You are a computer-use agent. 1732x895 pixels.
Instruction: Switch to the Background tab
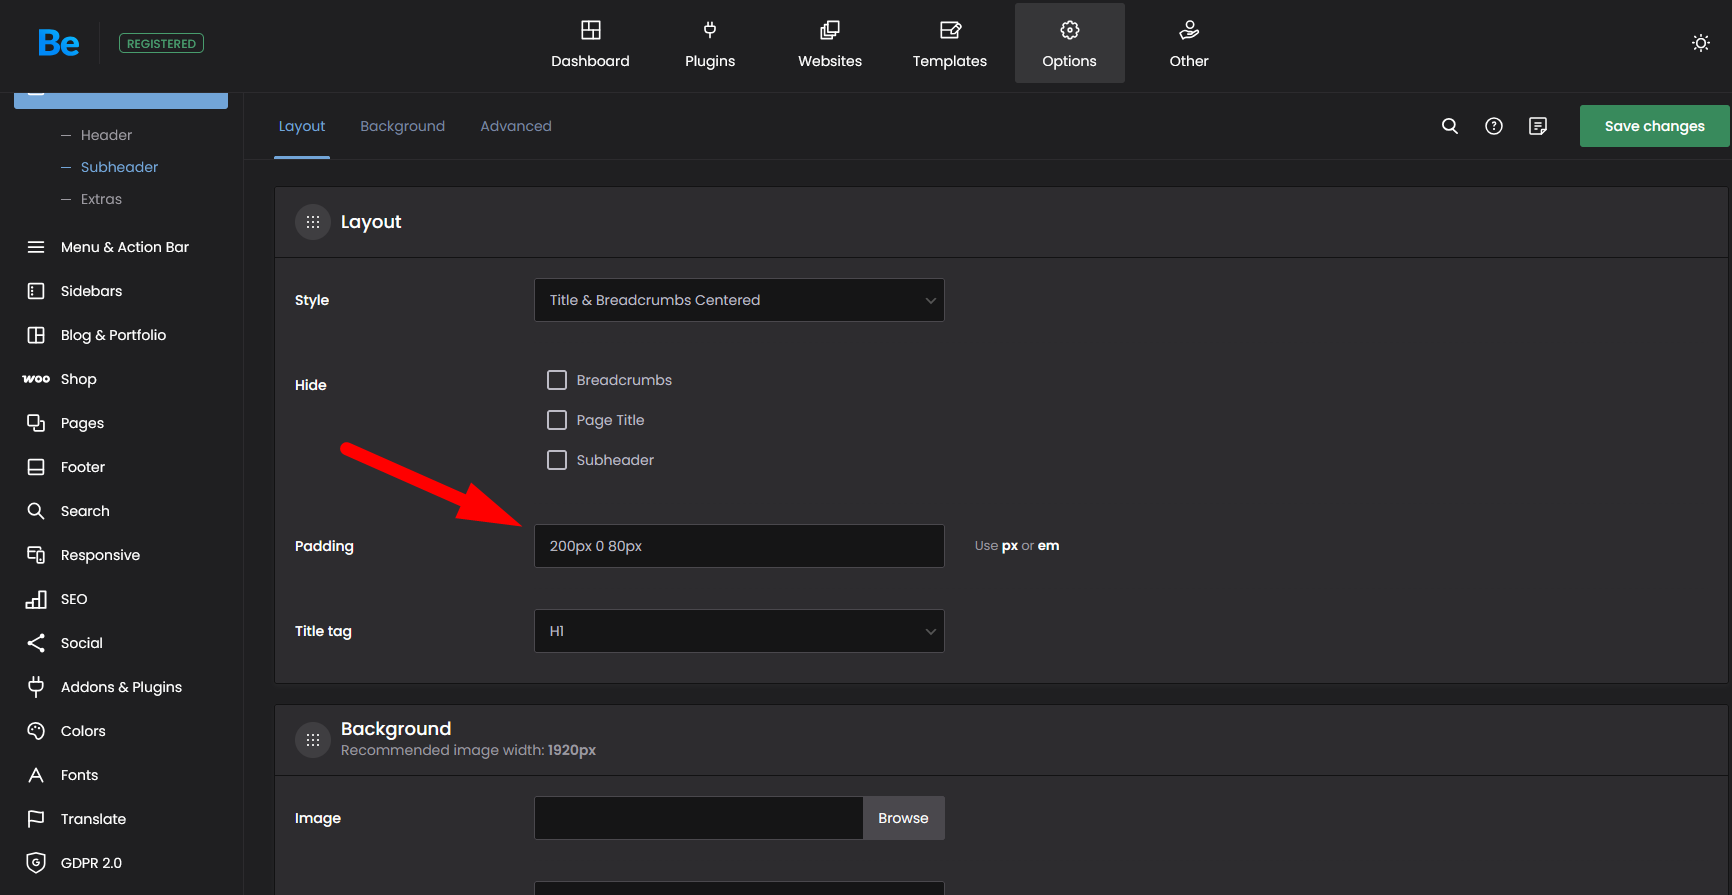tap(402, 126)
